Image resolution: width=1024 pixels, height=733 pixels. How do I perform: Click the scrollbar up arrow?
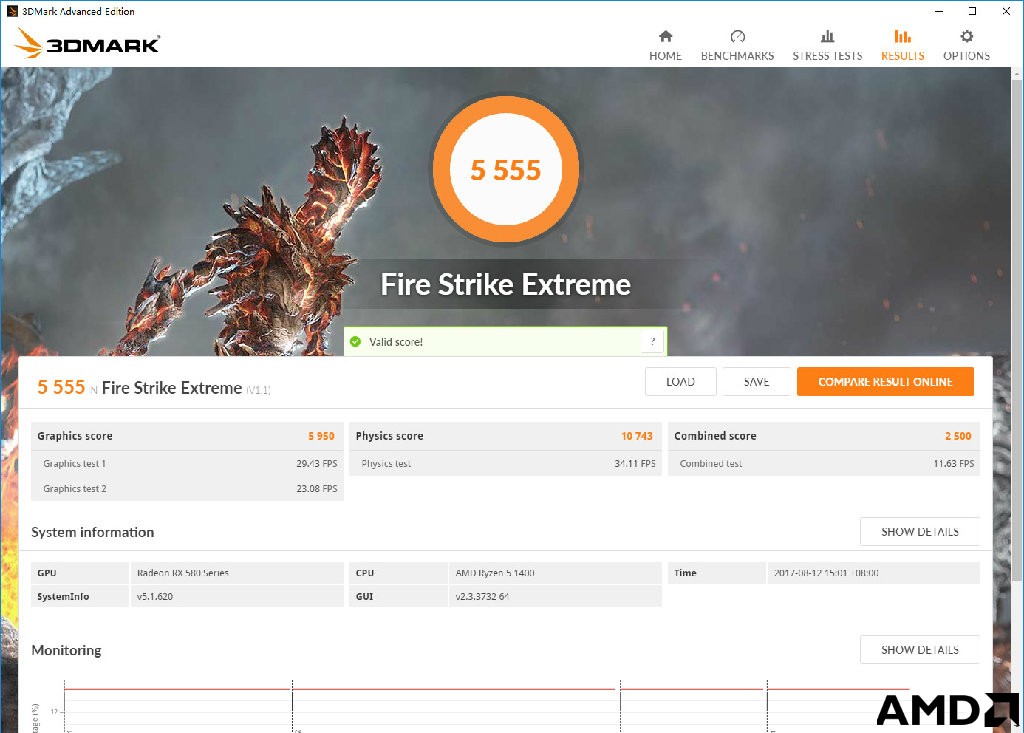pos(1017,73)
